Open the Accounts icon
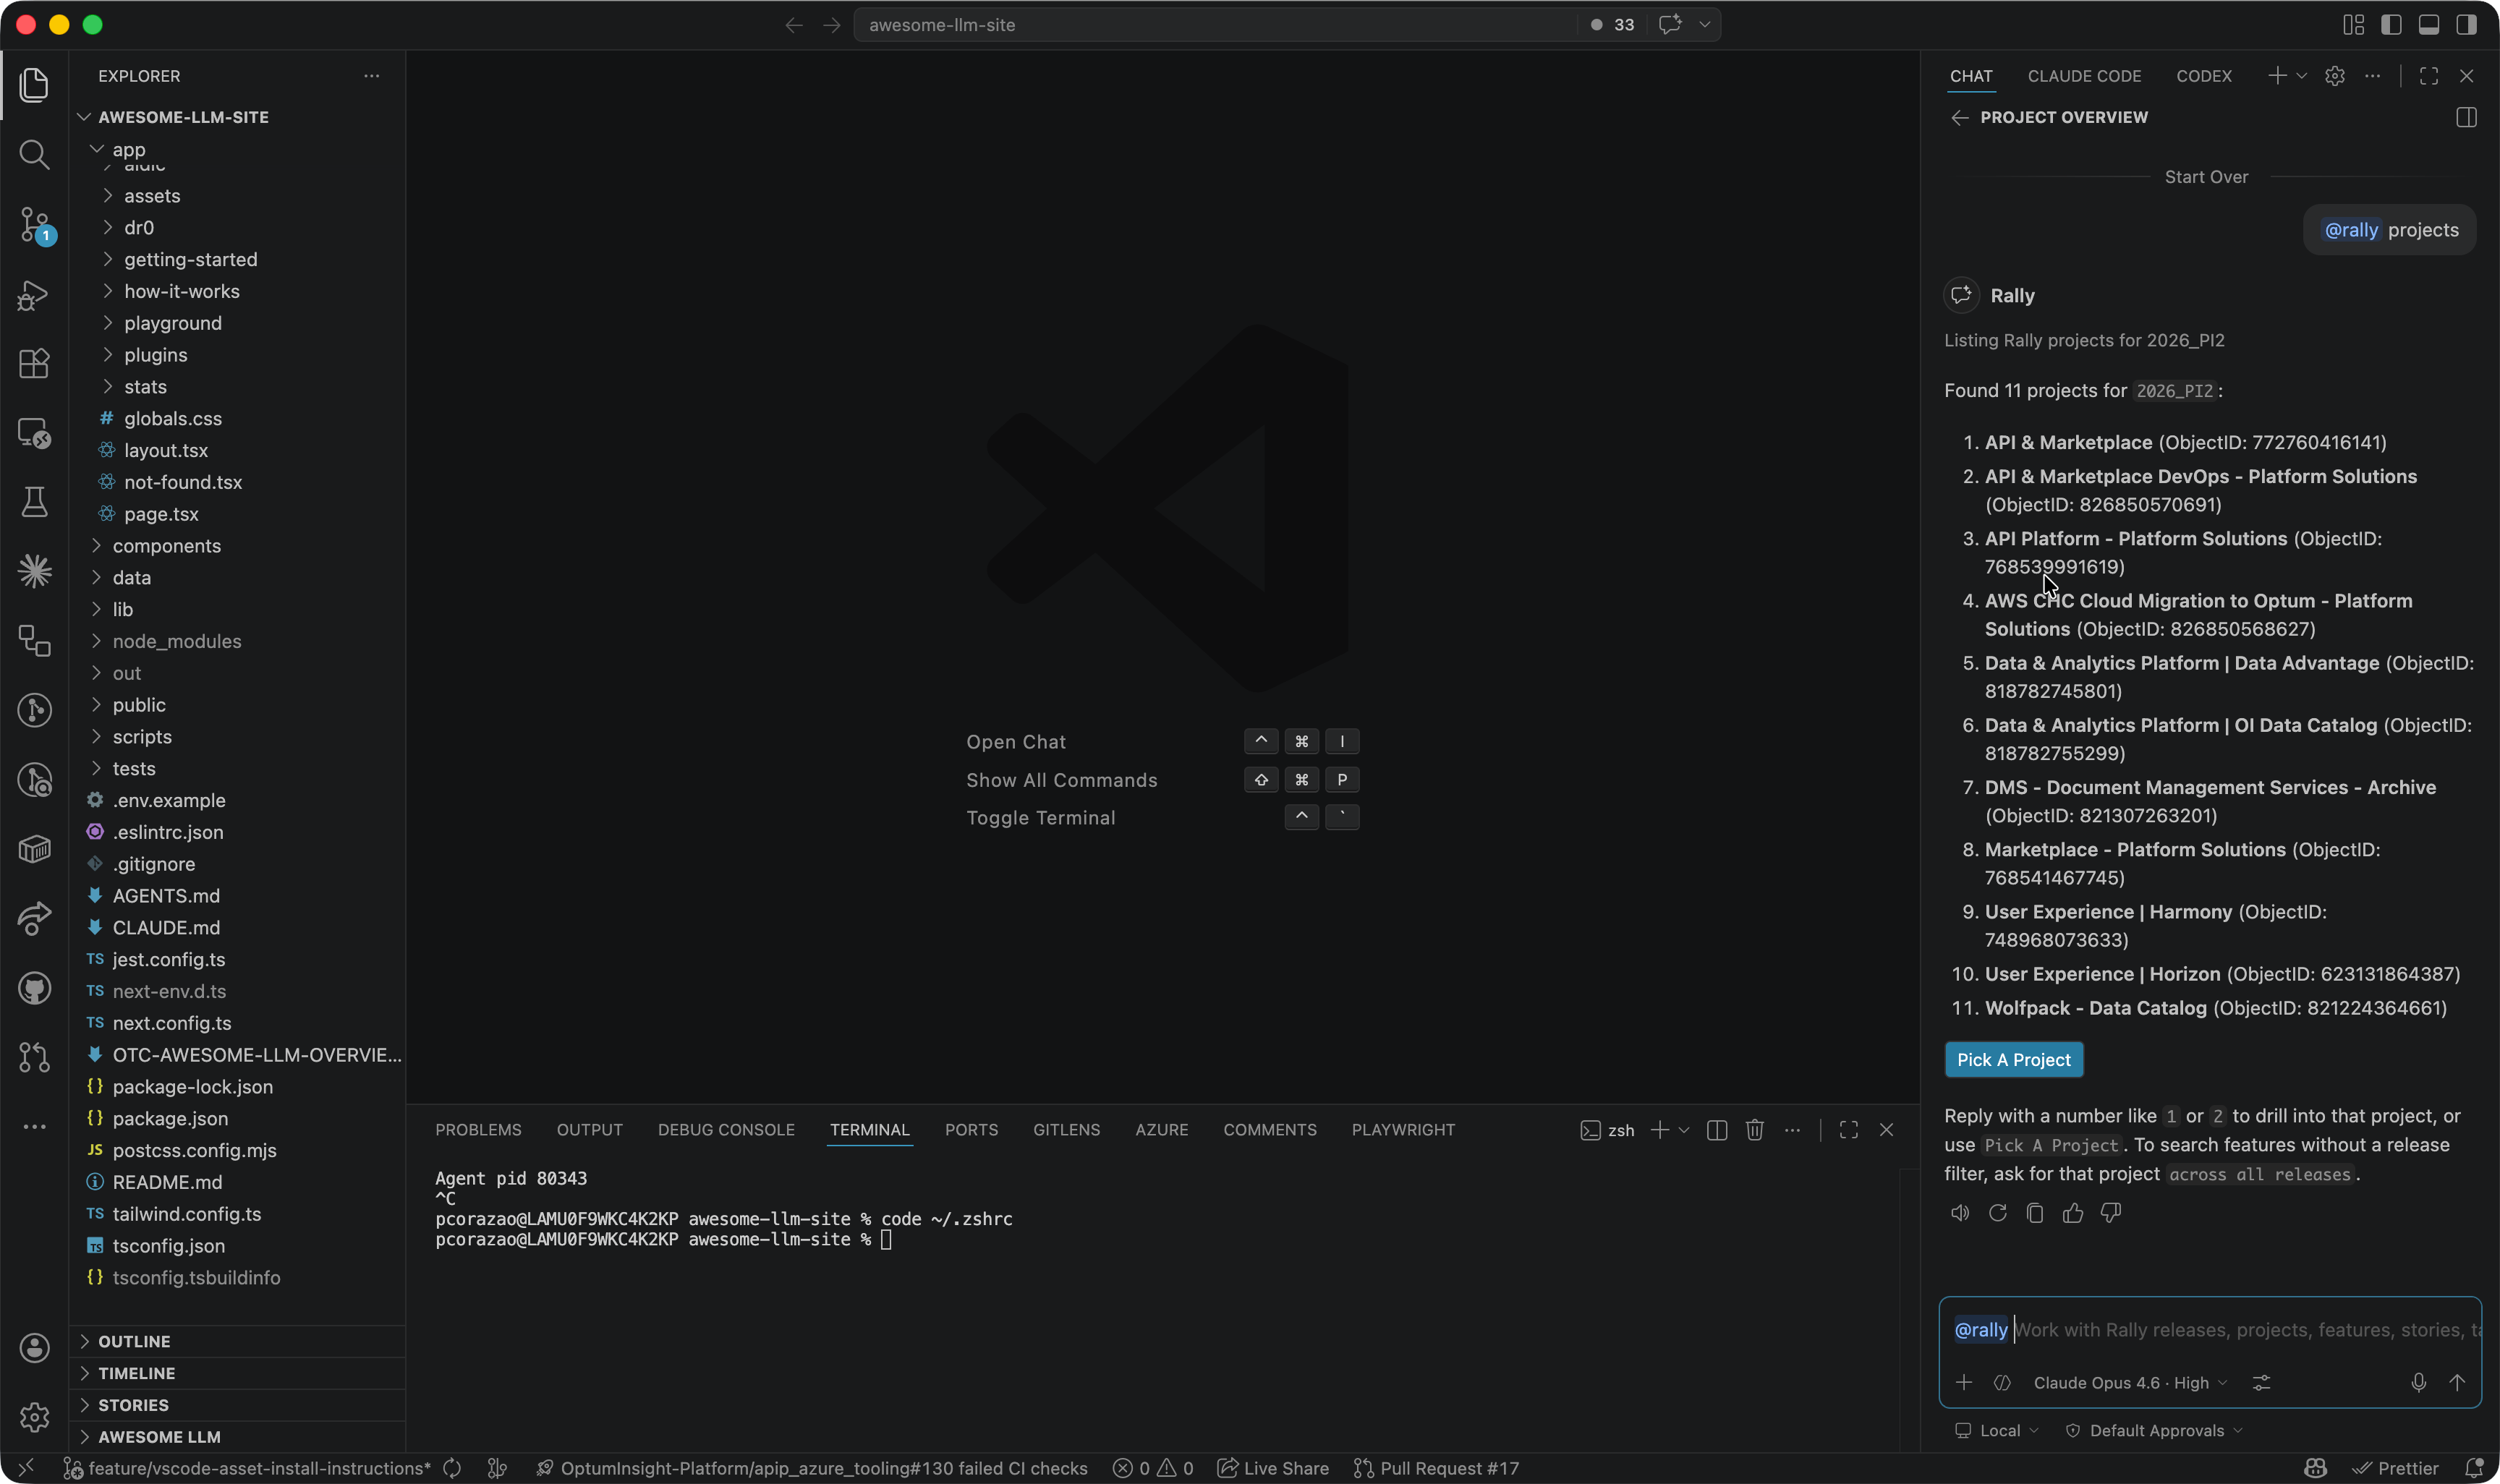The height and width of the screenshot is (1484, 2500). [34, 1347]
